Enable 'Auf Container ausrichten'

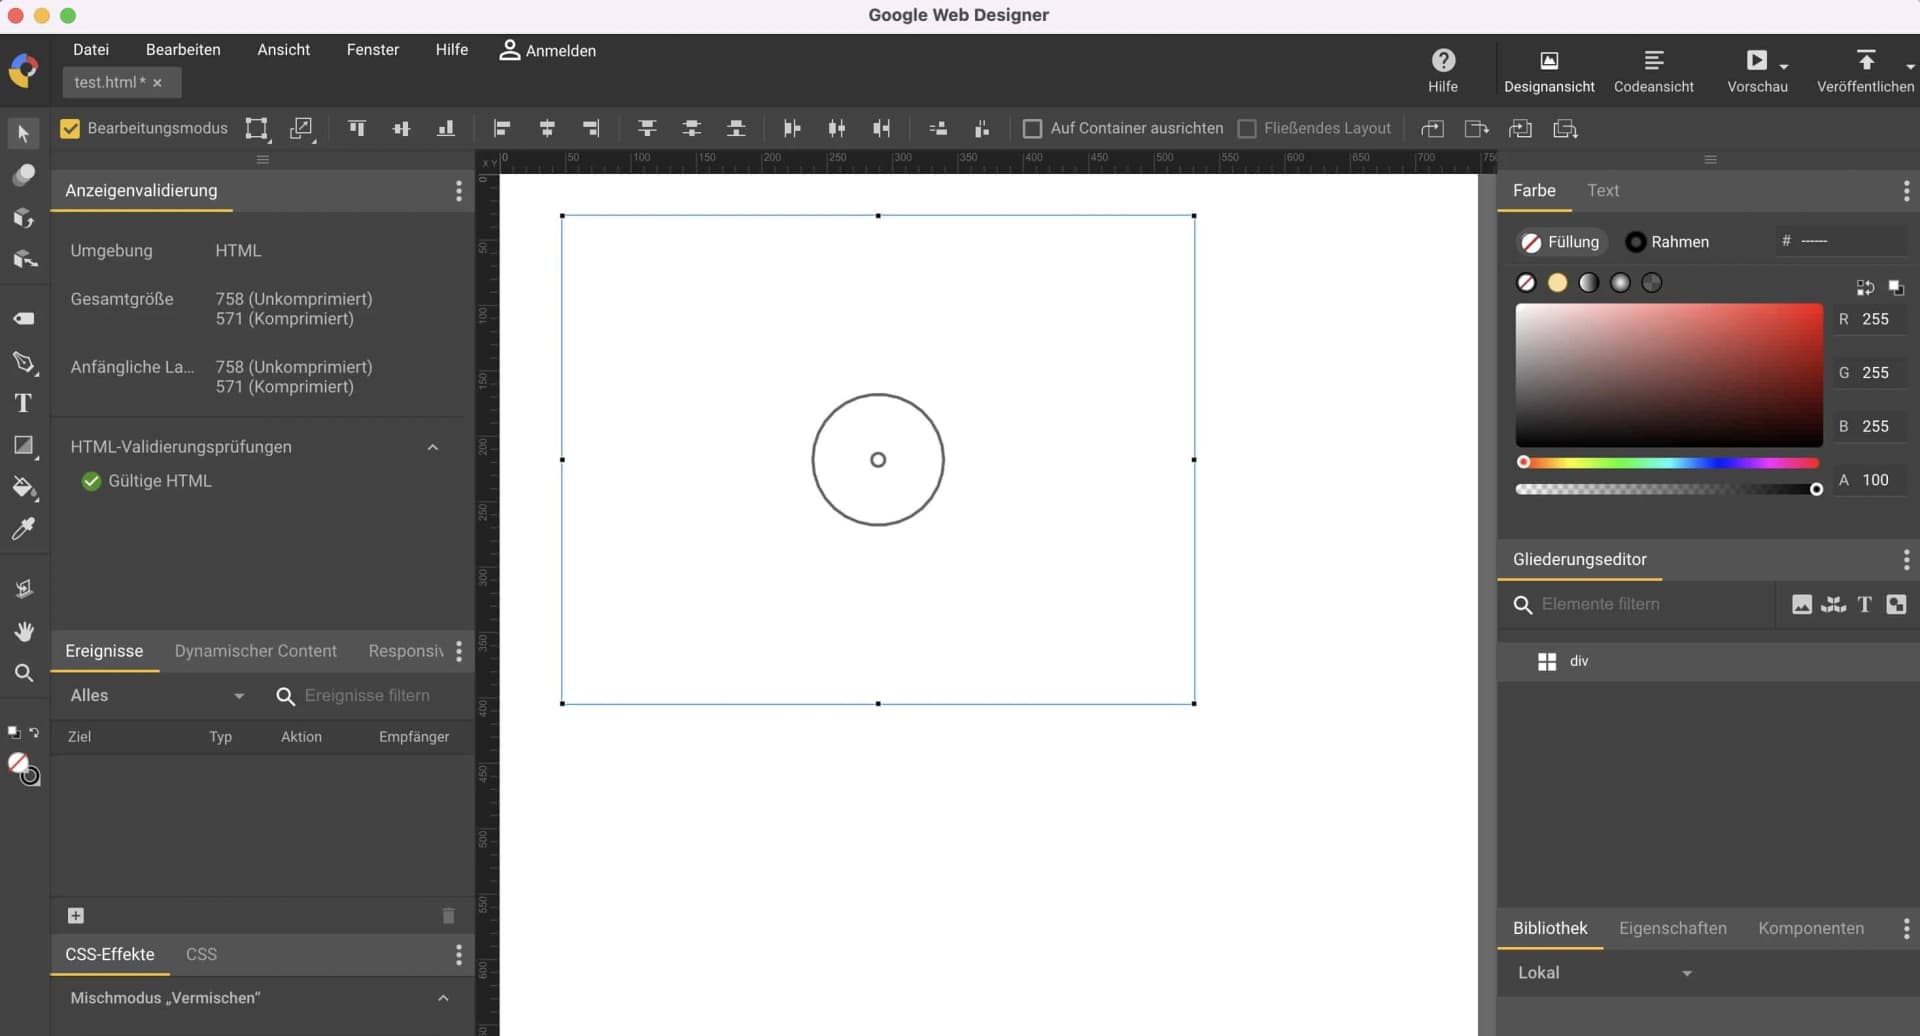1034,128
